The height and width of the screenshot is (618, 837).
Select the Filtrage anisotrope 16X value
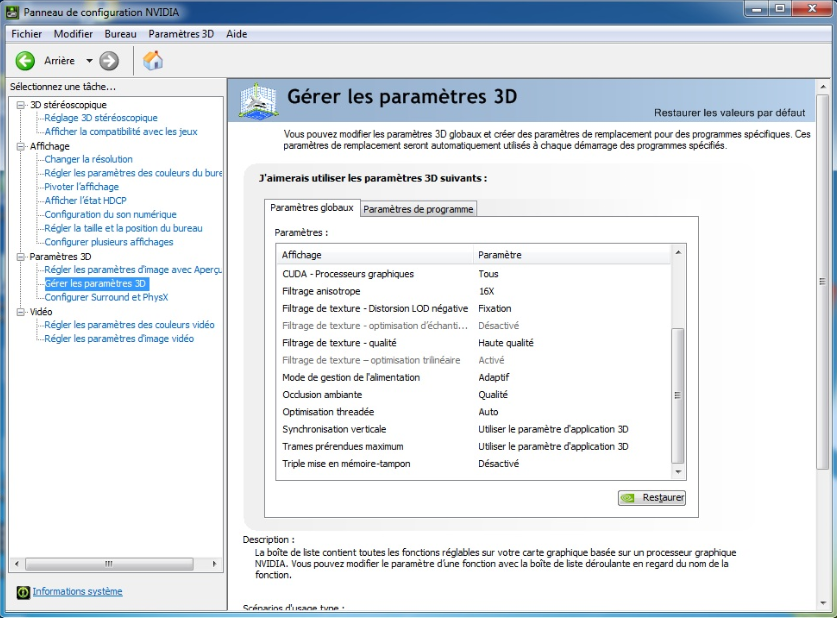487,291
